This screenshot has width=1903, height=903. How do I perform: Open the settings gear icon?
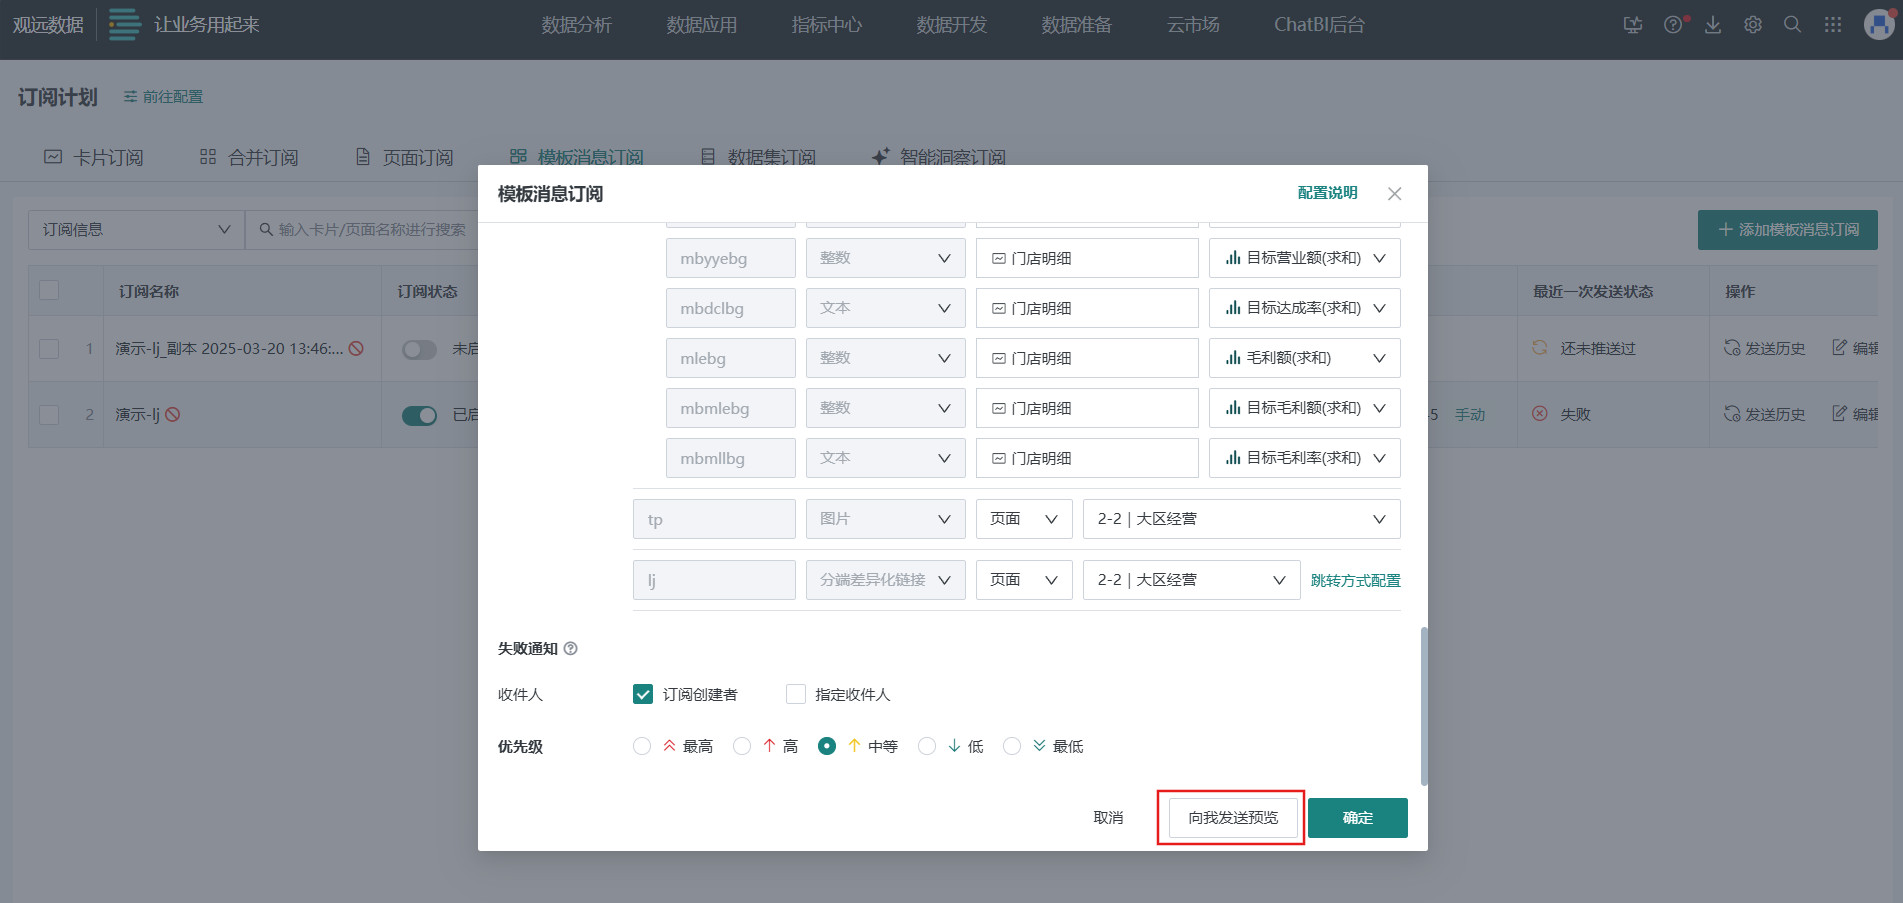(1753, 25)
